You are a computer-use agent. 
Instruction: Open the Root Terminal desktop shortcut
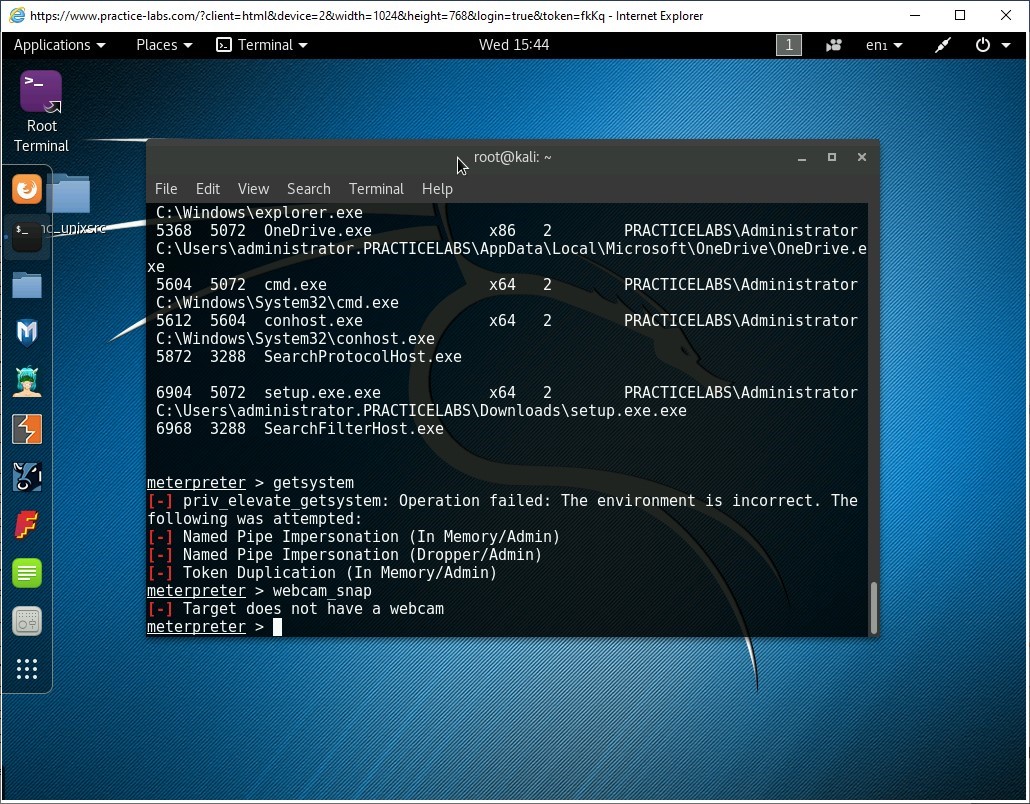tap(41, 112)
